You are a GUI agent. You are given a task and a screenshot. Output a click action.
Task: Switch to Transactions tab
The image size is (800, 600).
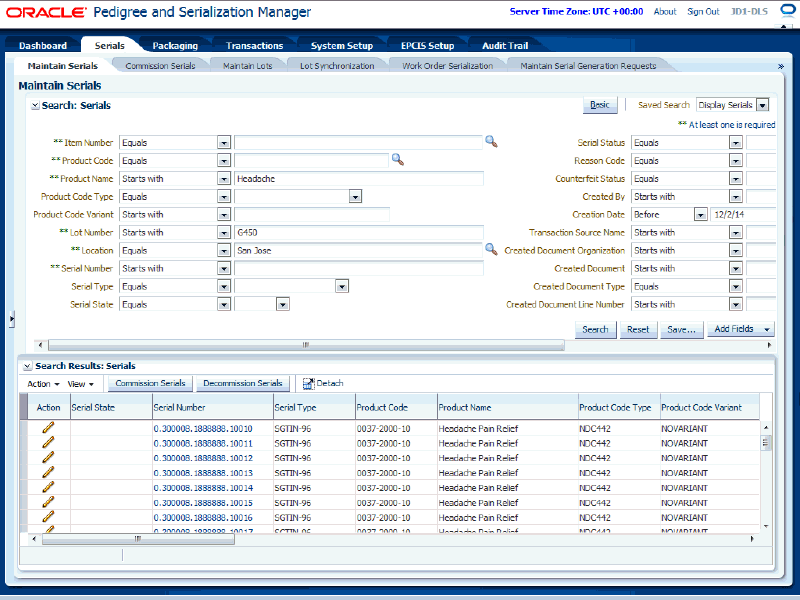(x=255, y=45)
